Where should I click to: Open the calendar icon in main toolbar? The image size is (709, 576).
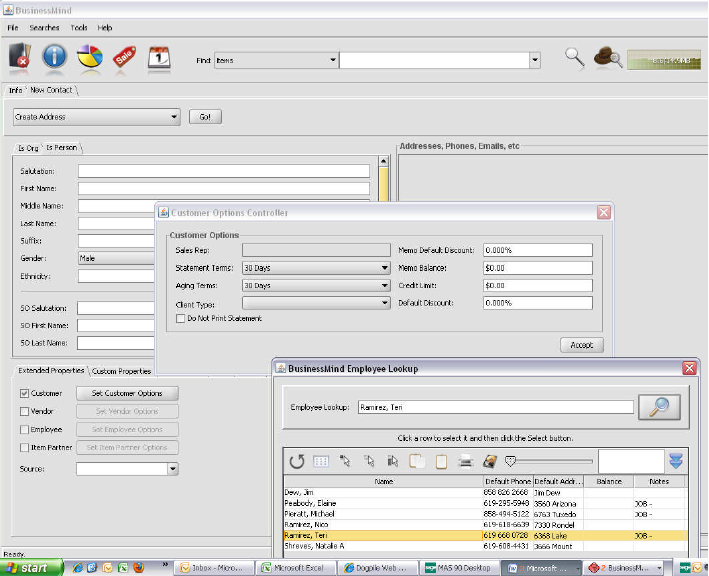click(x=159, y=57)
